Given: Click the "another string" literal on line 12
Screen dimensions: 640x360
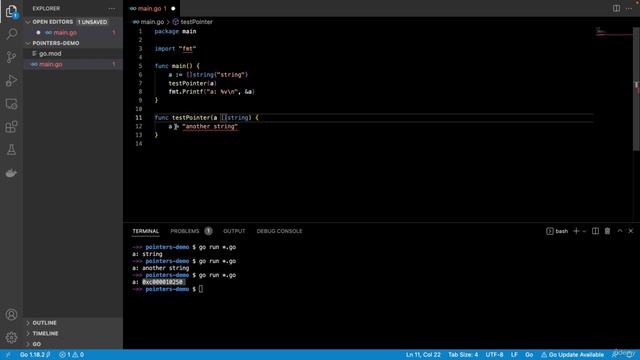Looking at the screenshot, I should click(210, 127).
